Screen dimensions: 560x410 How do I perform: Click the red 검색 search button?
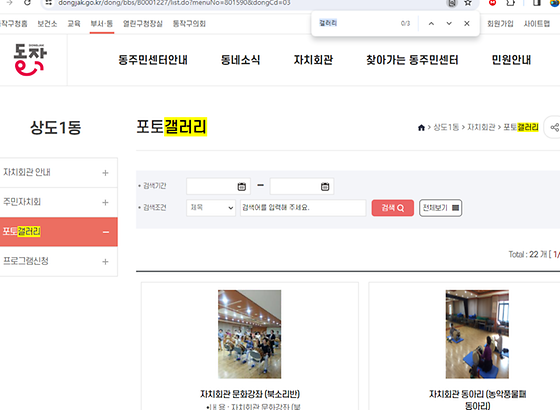(x=392, y=208)
